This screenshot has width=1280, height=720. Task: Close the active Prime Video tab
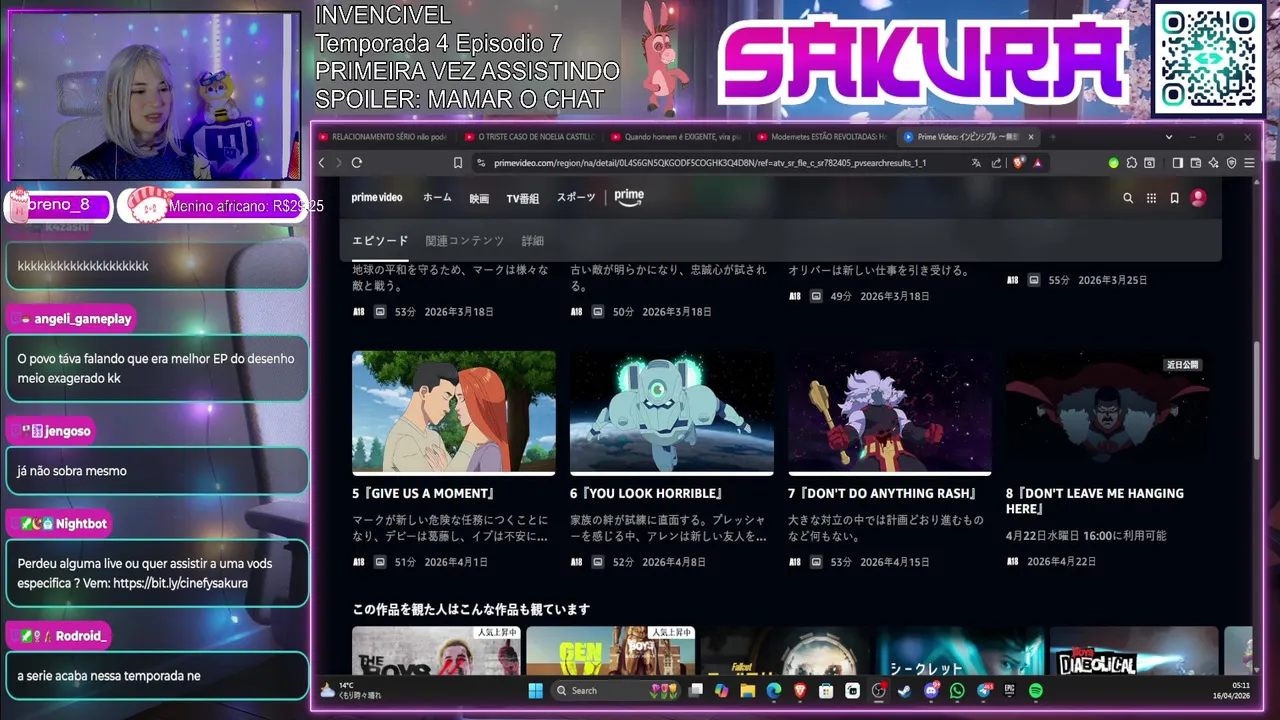coord(1031,137)
